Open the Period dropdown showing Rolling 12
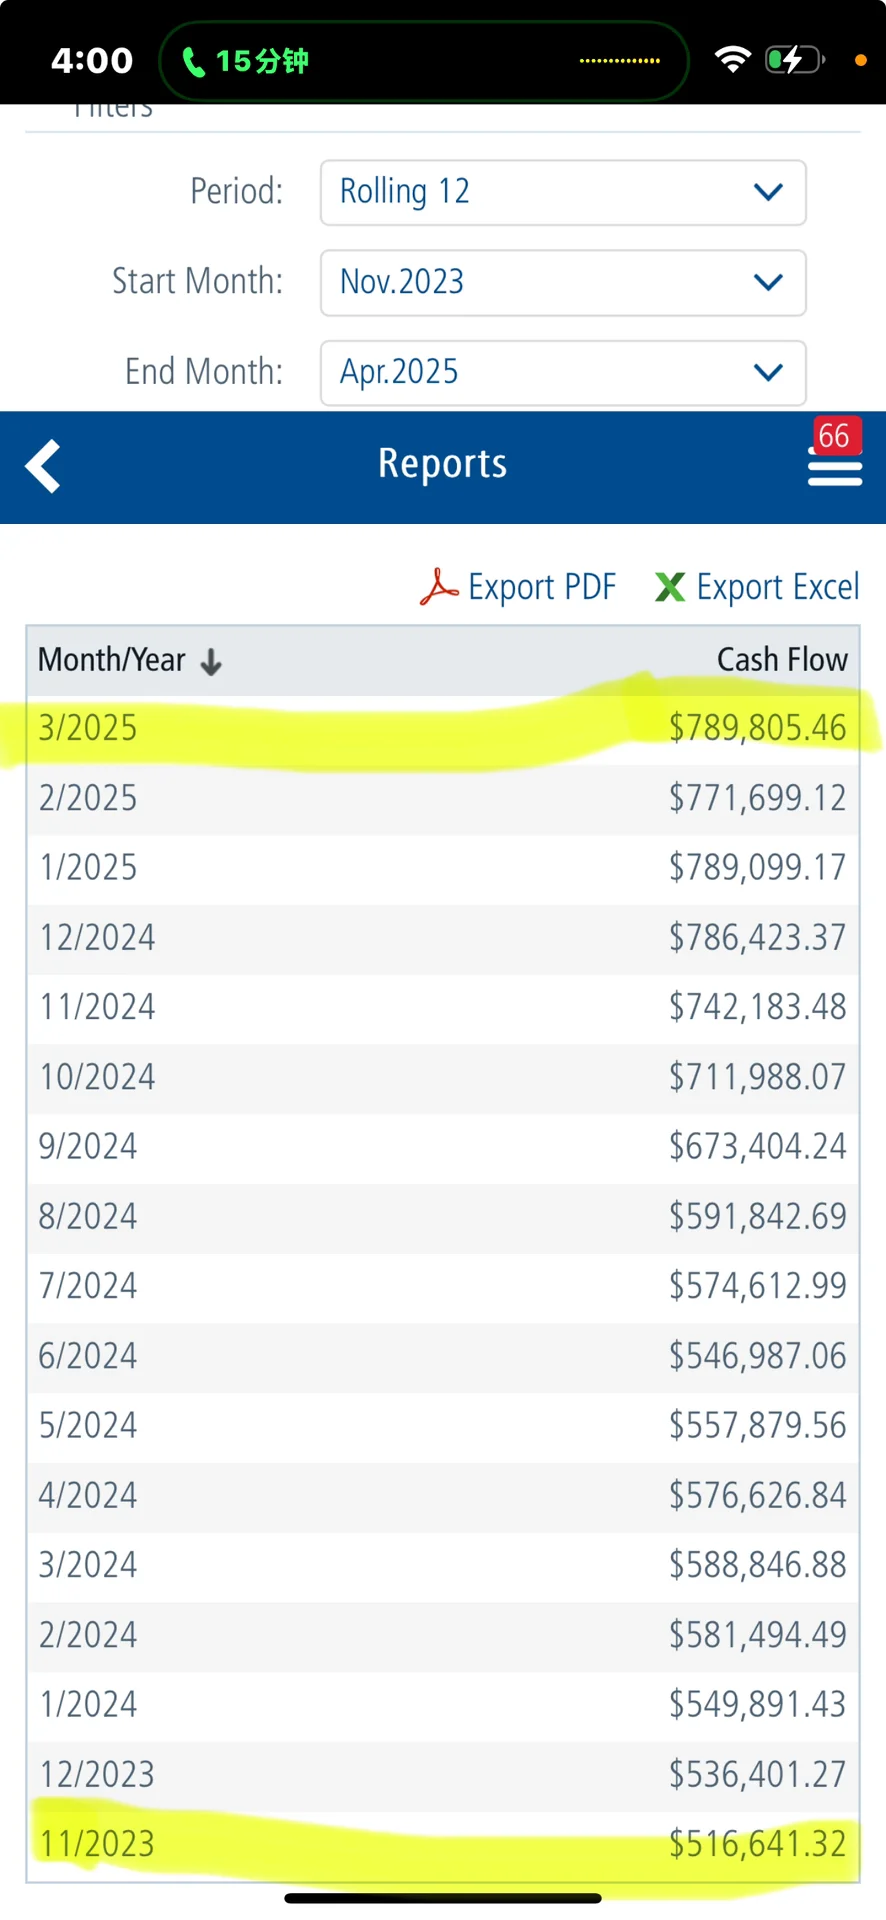 click(x=562, y=192)
